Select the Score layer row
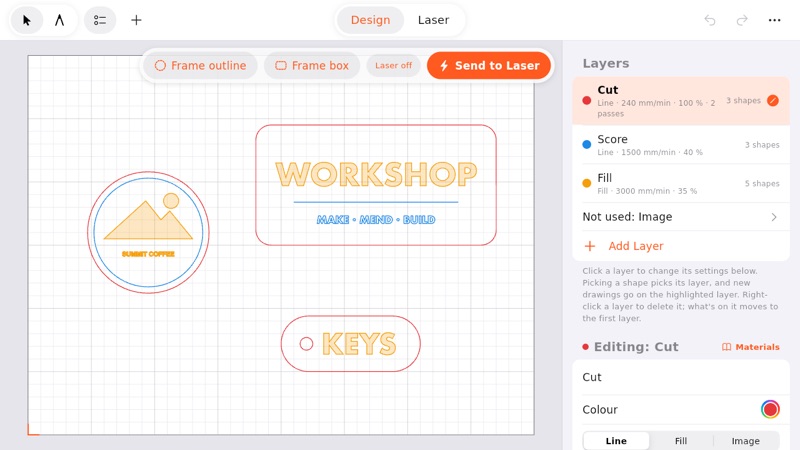Image resolution: width=800 pixels, height=450 pixels. pyautogui.click(x=681, y=145)
